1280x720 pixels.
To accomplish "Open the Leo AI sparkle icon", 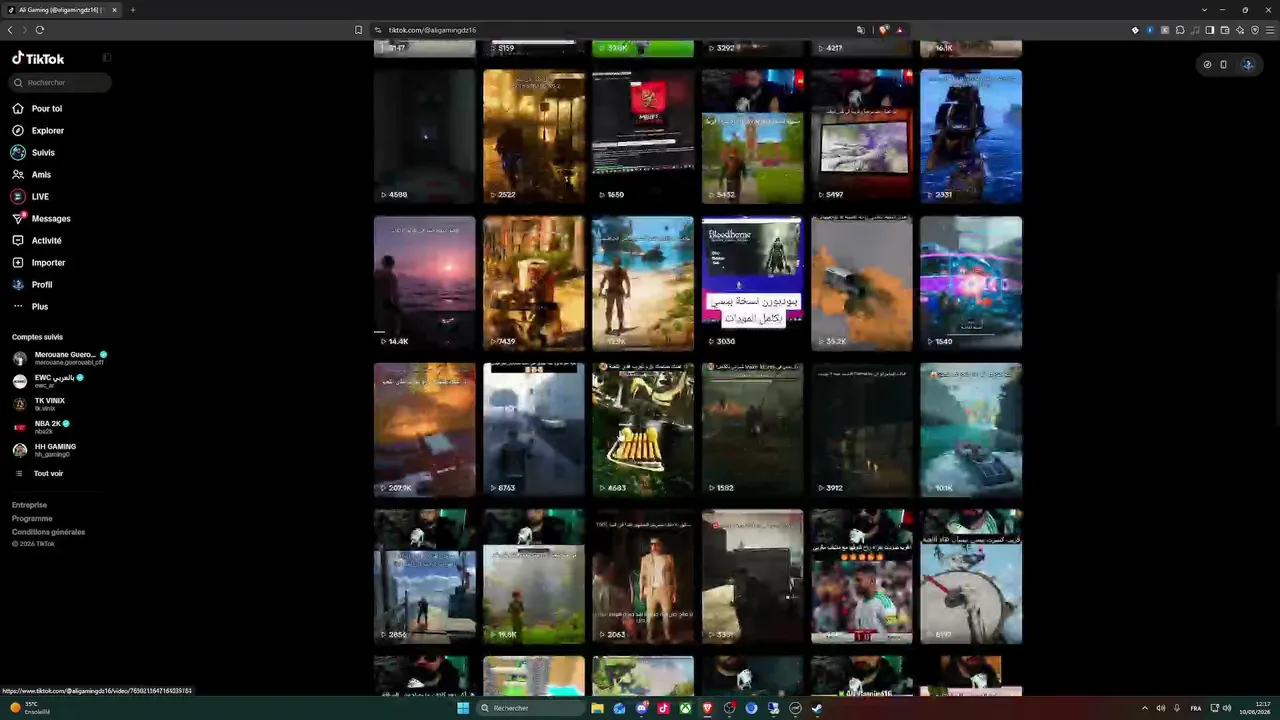I will click(x=1240, y=30).
